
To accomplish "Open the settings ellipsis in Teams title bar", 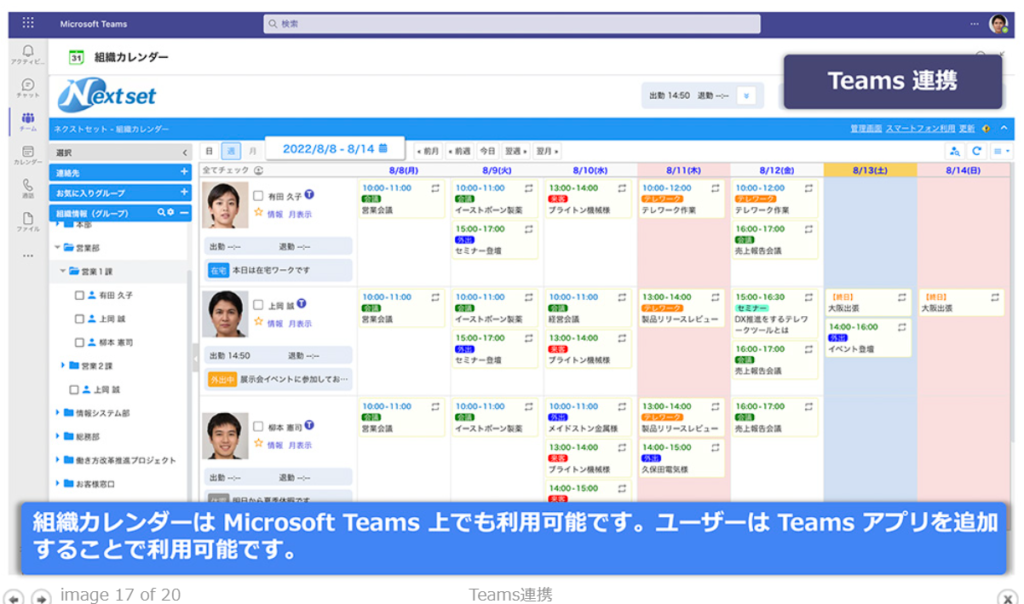I will 974,24.
